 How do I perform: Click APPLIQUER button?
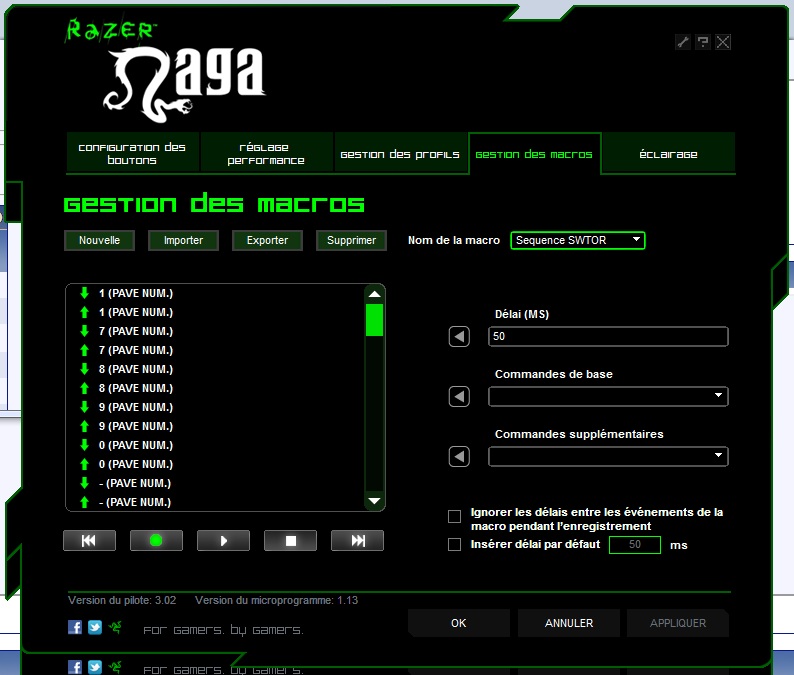(x=678, y=623)
